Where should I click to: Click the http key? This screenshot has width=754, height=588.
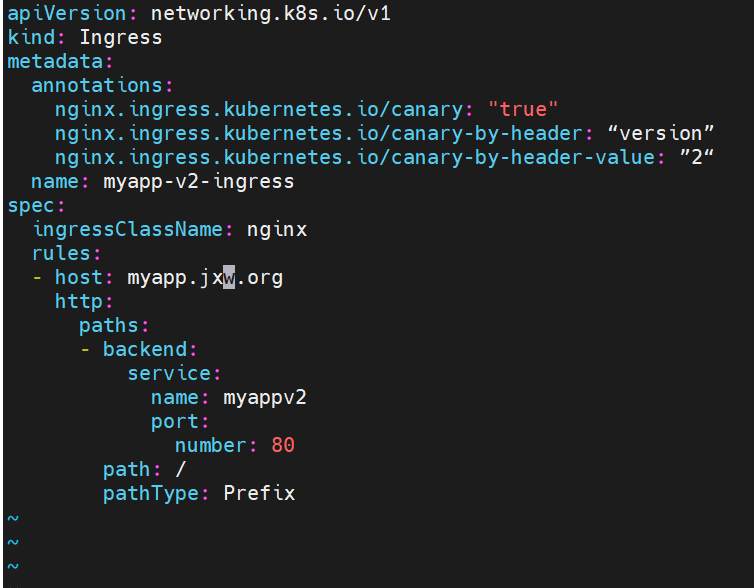pyautogui.click(x=79, y=301)
